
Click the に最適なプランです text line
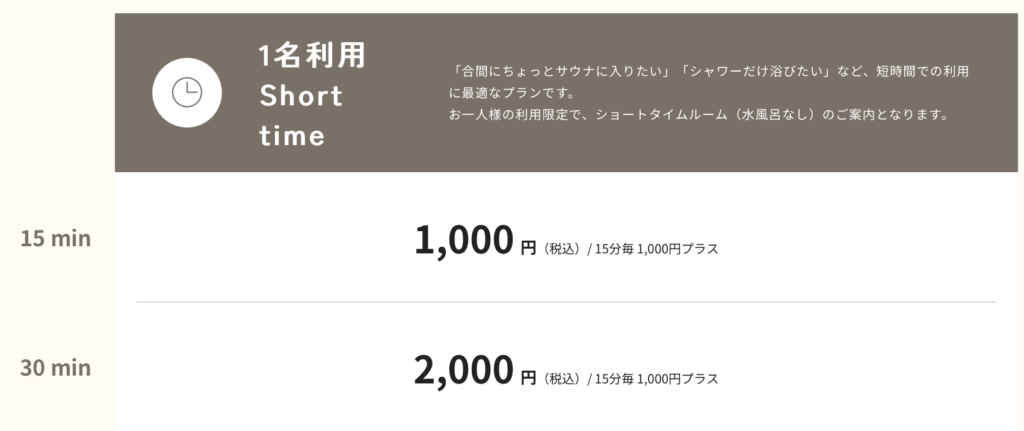pyautogui.click(x=505, y=93)
